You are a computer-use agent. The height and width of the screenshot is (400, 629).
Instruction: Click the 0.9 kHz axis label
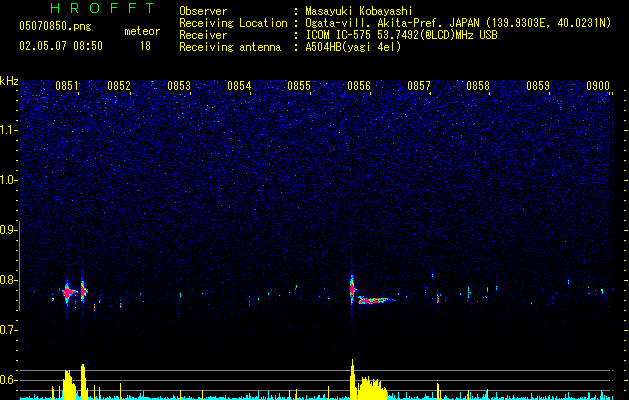9,230
